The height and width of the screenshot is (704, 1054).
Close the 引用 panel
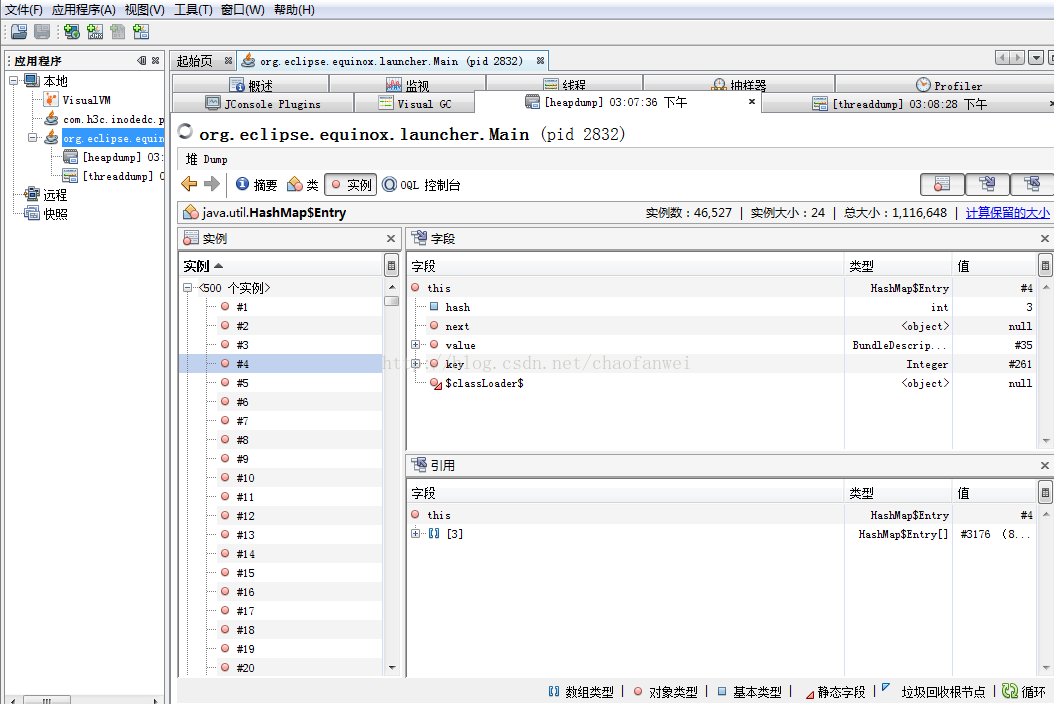(1045, 465)
